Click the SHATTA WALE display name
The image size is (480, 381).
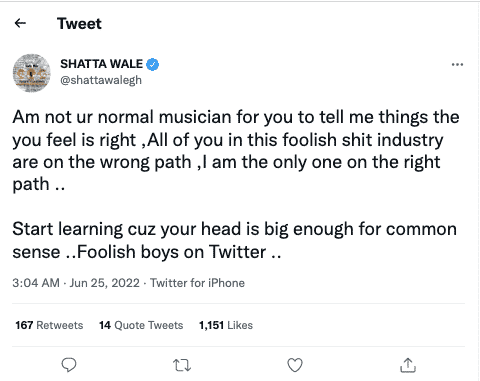(x=102, y=64)
